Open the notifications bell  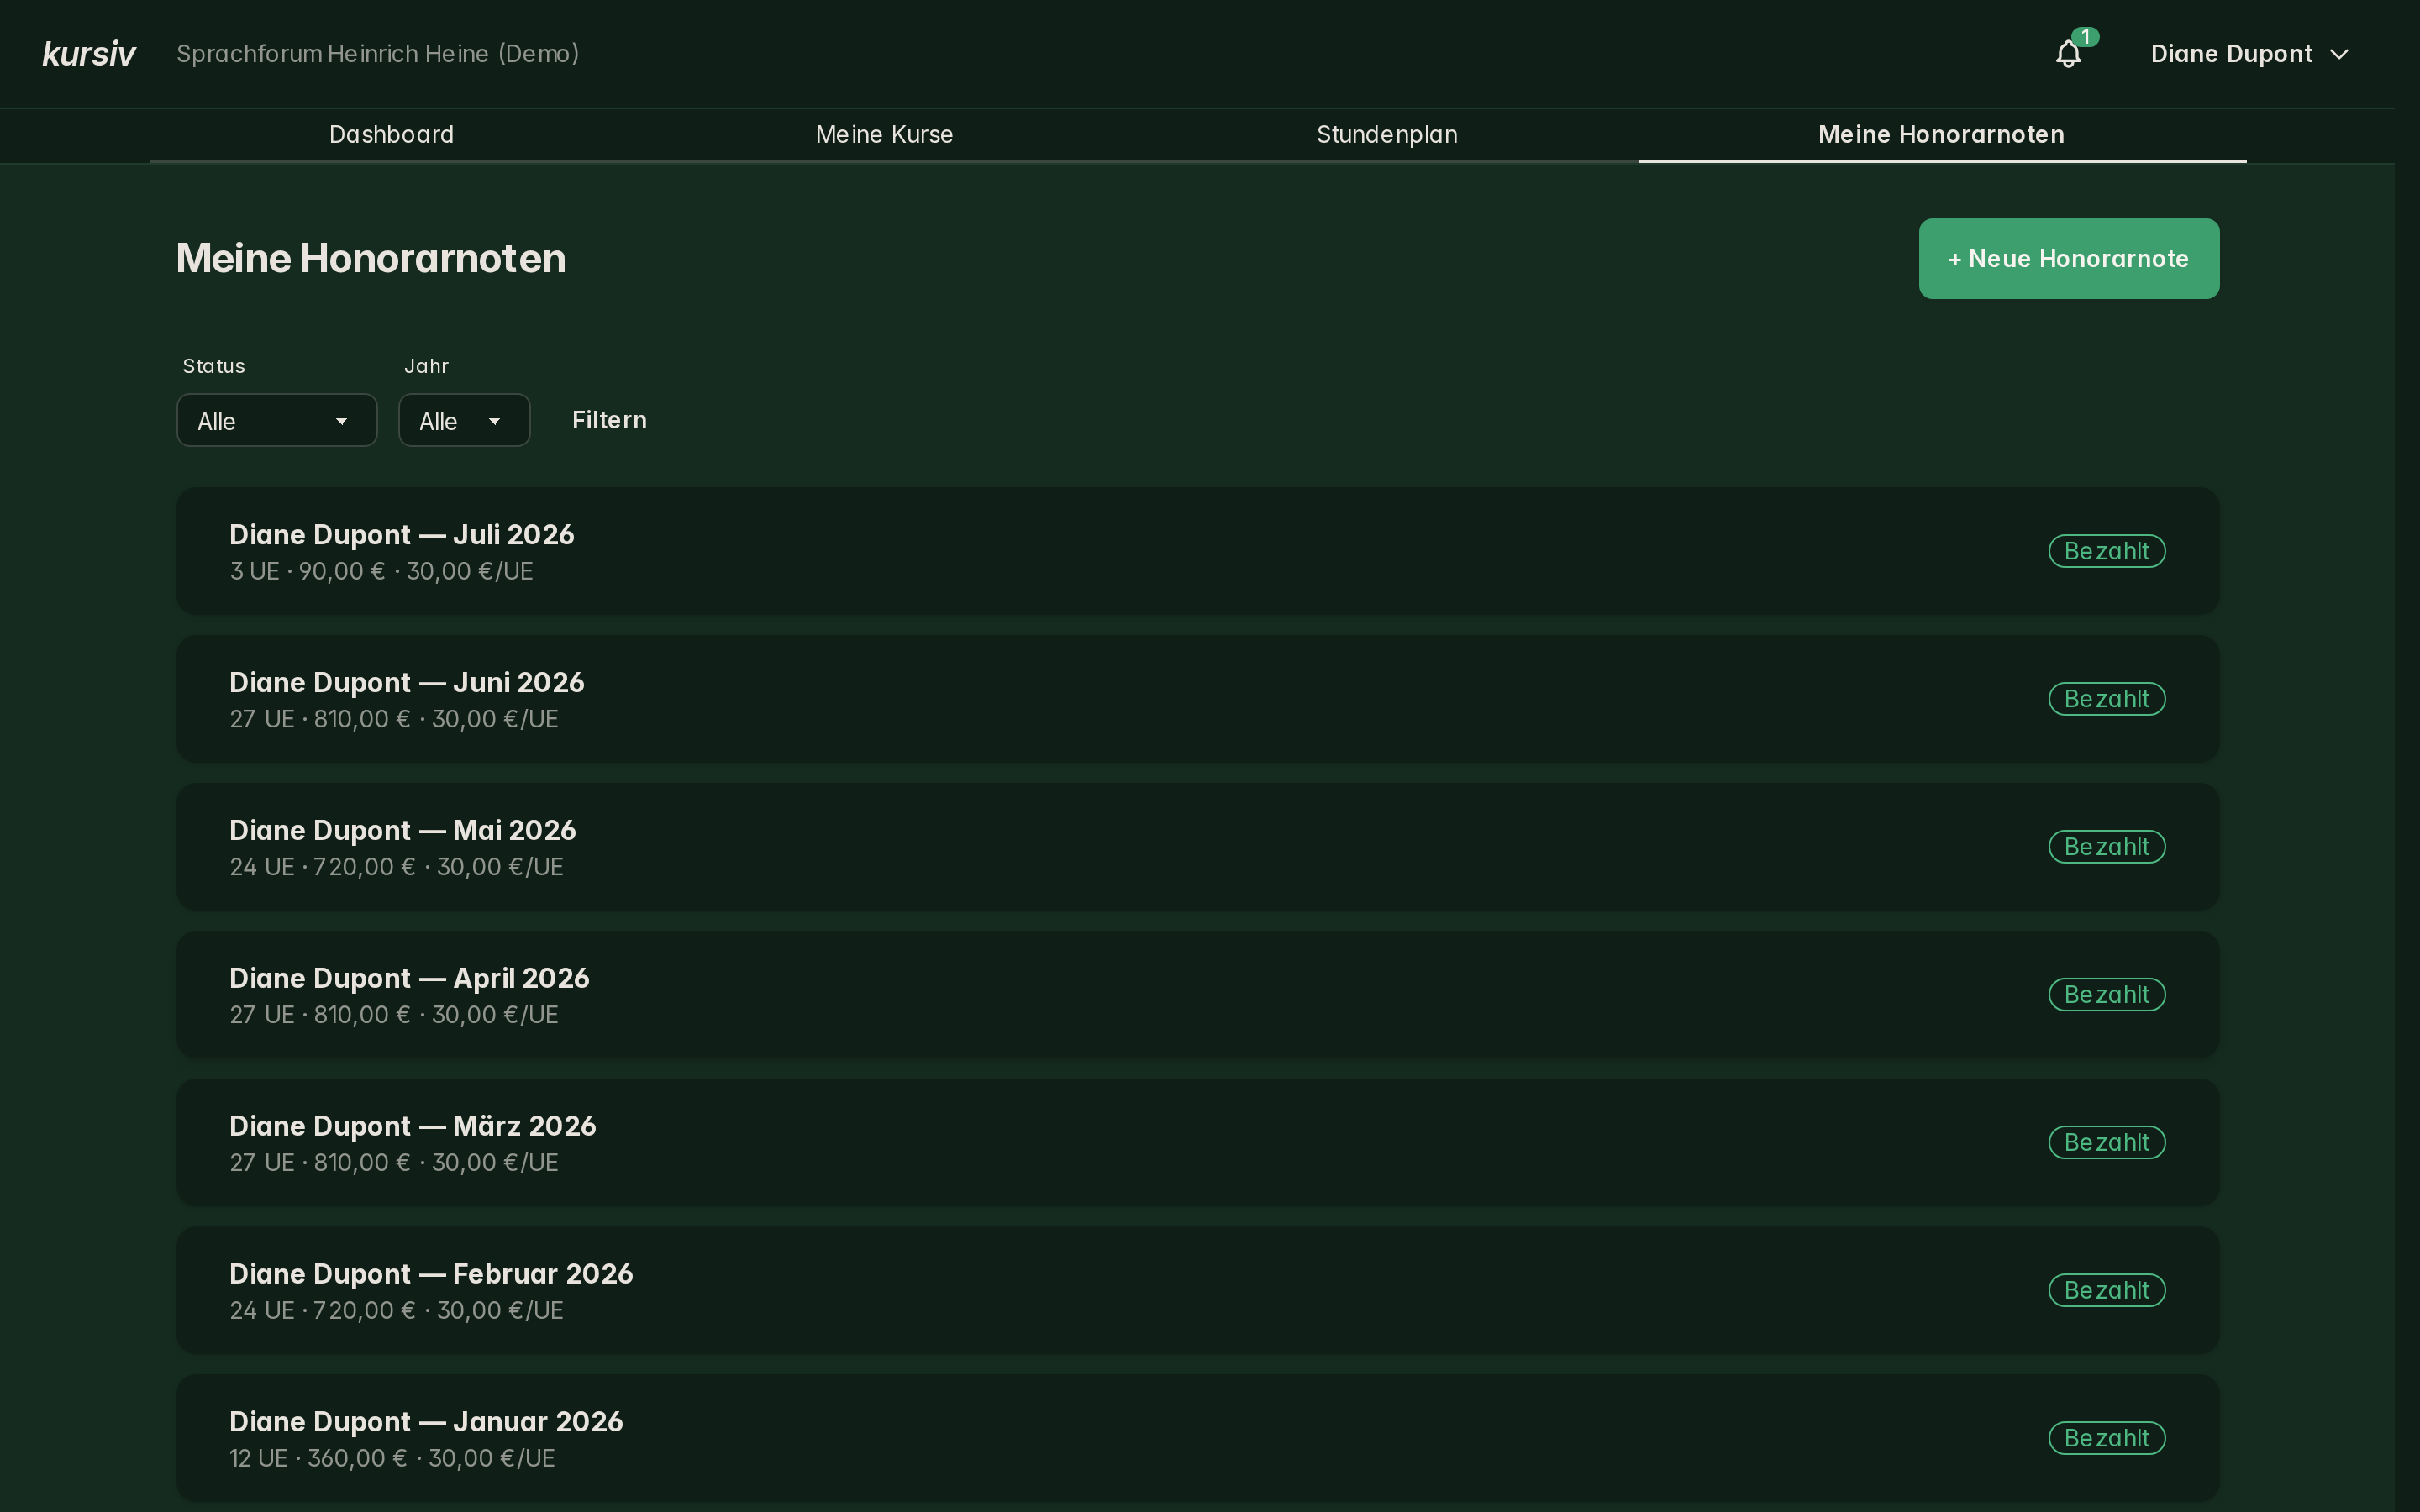[2068, 54]
